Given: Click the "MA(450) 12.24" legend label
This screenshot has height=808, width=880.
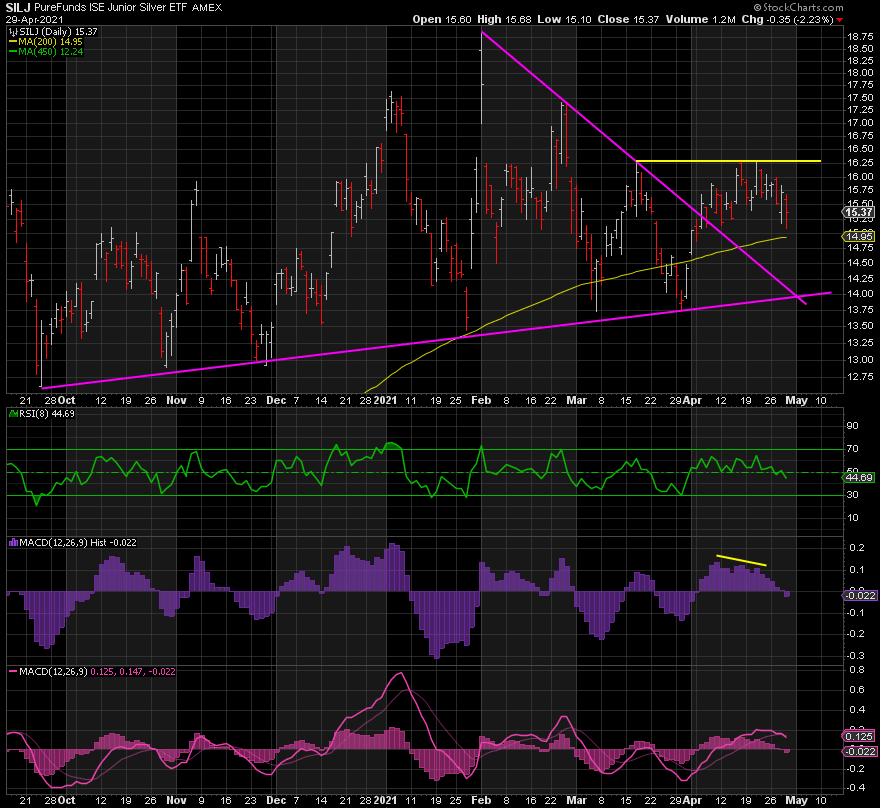Looking at the screenshot, I should coord(51,52).
